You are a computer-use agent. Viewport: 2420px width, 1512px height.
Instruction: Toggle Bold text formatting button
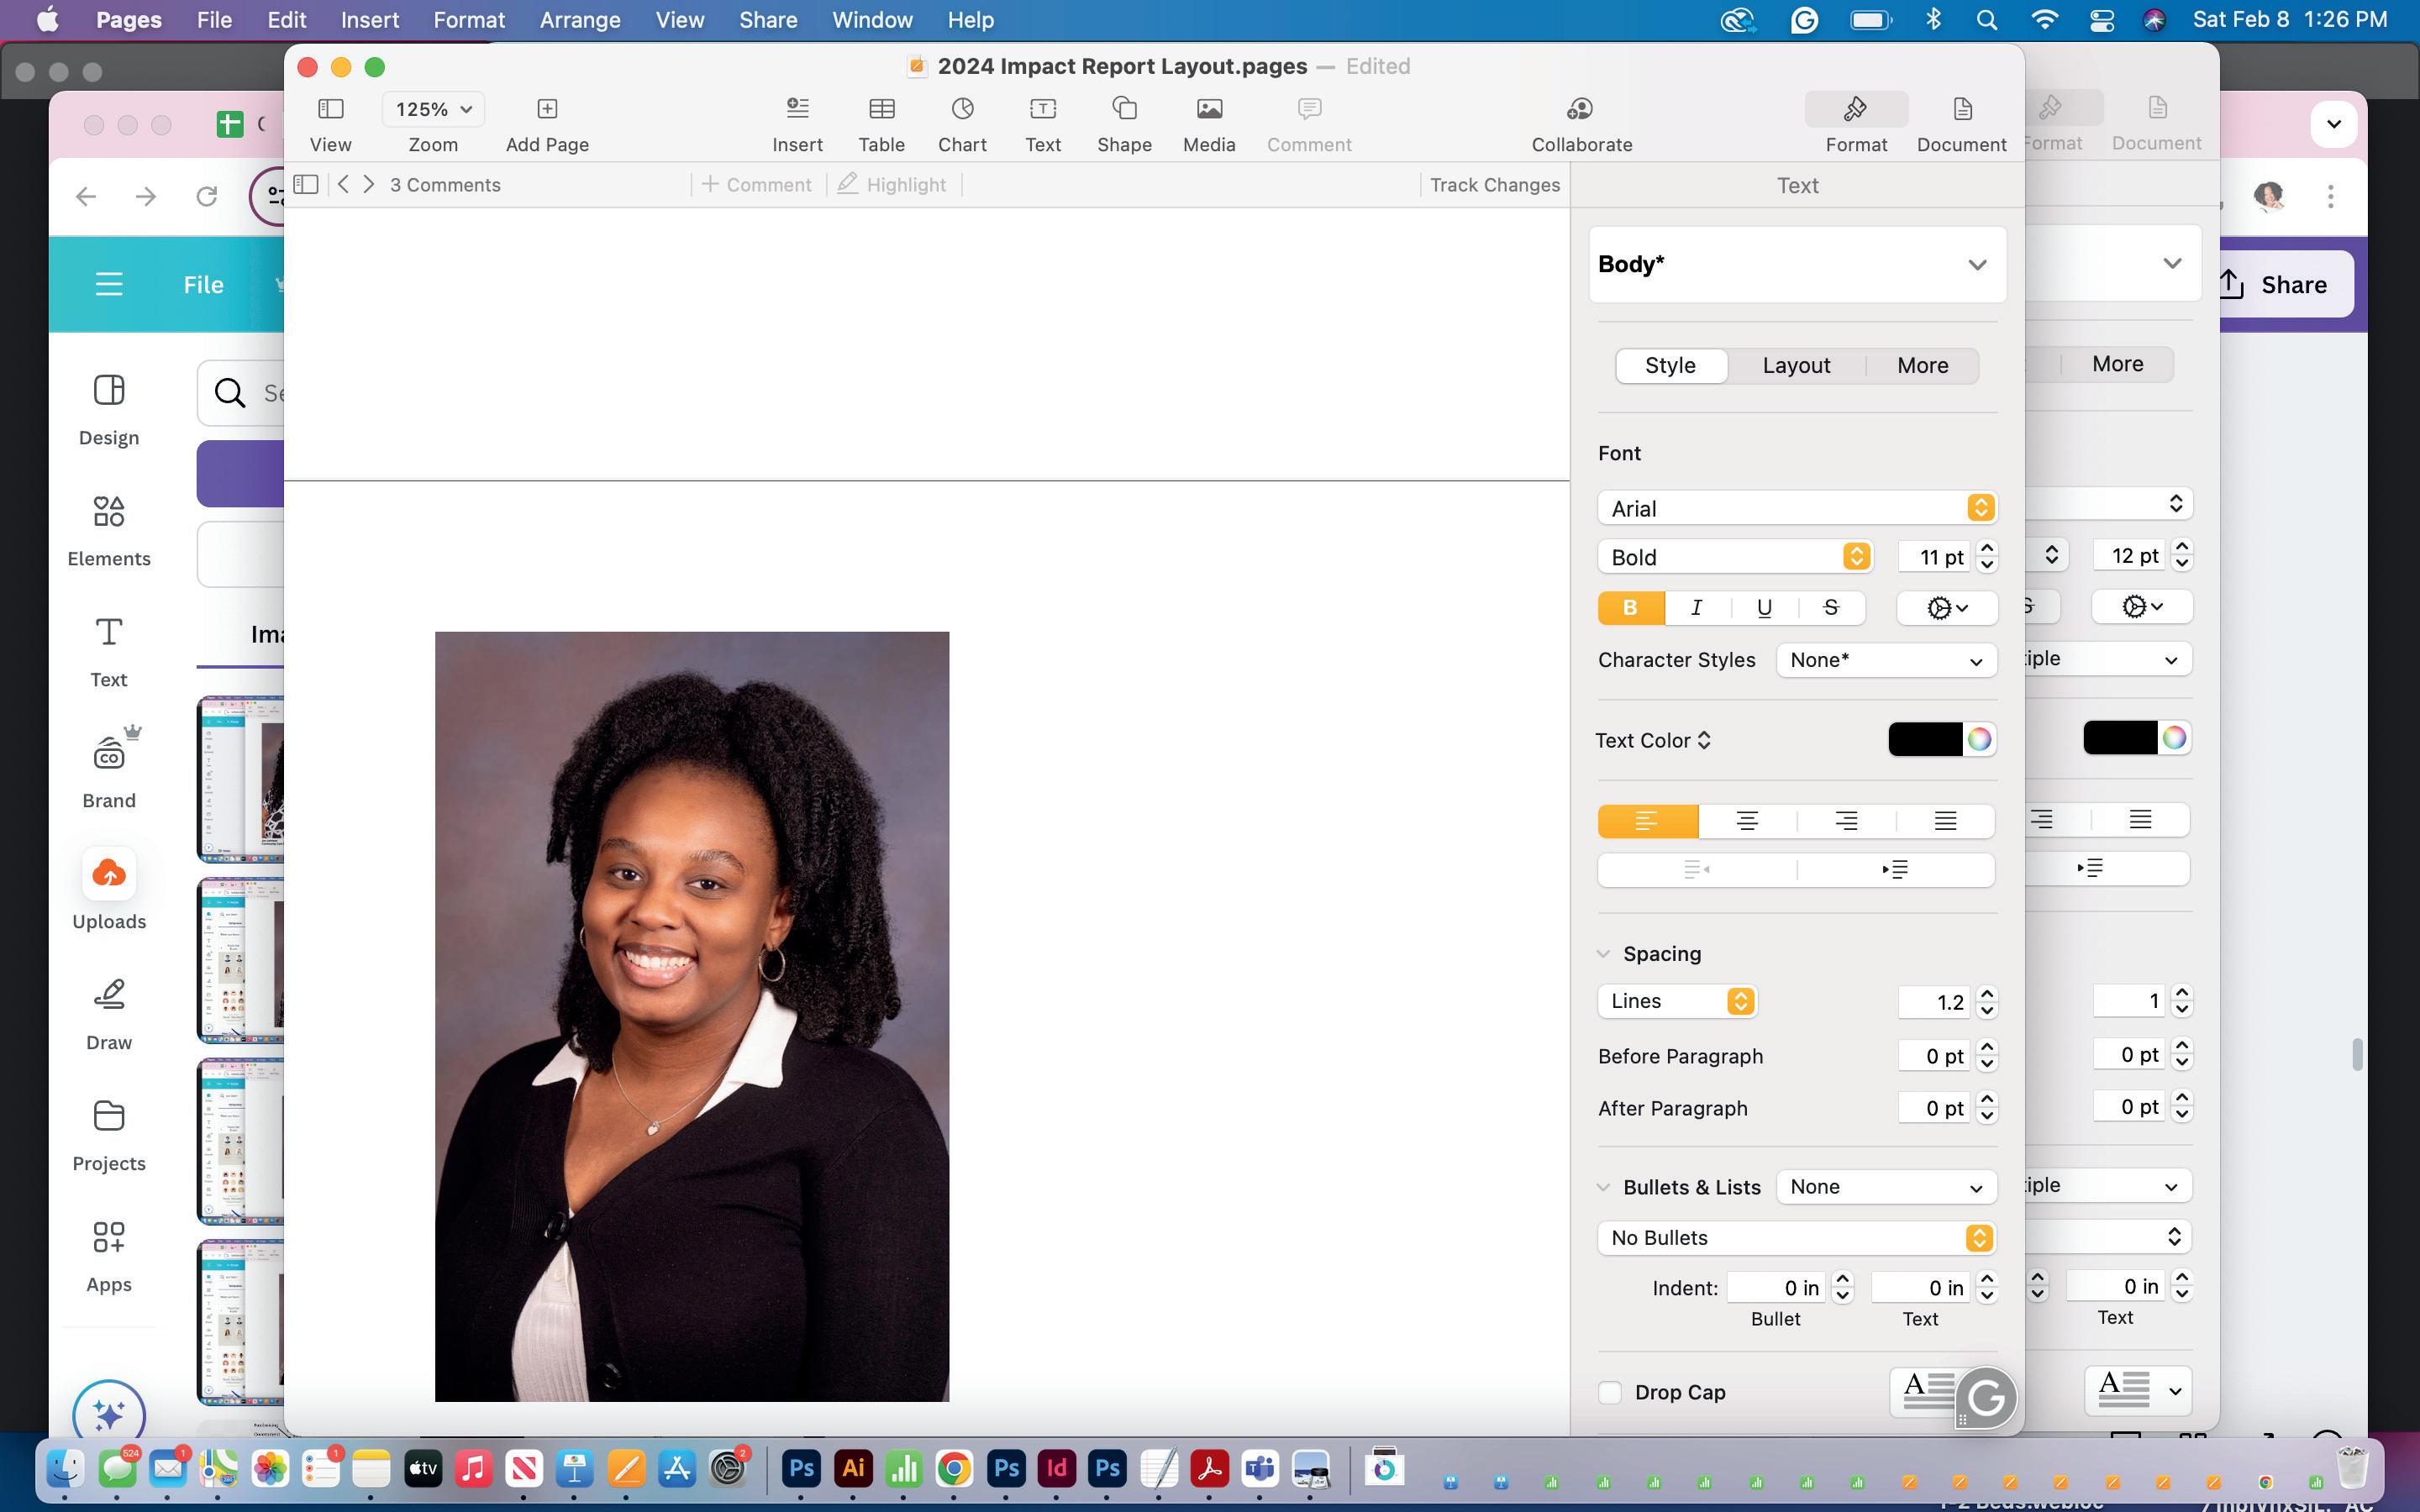1630,608
